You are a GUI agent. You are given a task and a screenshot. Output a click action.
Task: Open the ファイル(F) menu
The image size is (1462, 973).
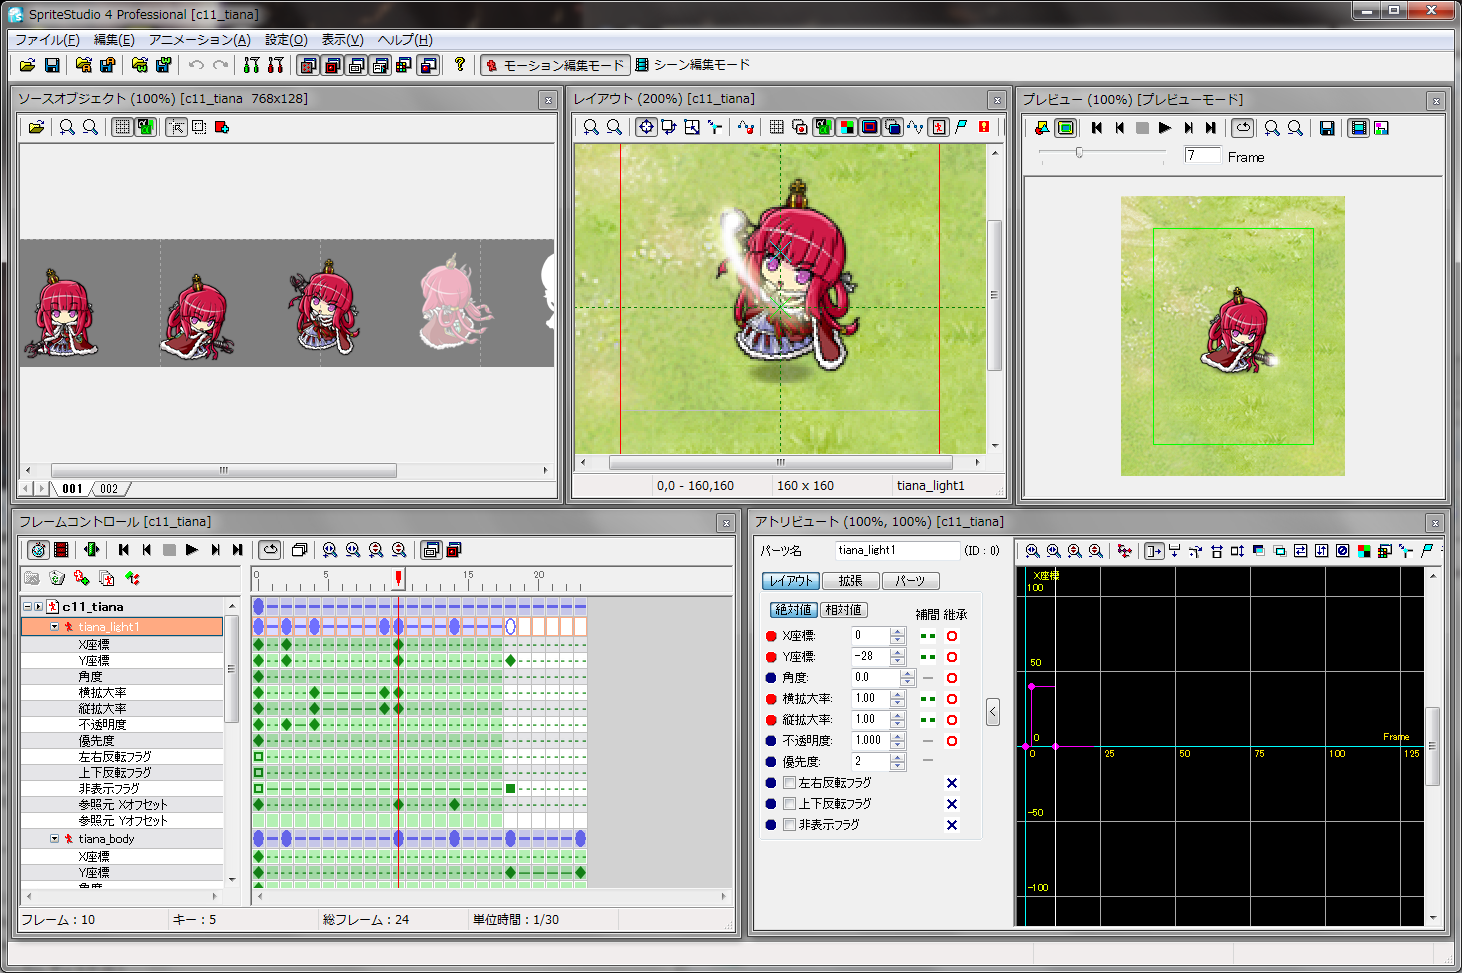point(47,40)
